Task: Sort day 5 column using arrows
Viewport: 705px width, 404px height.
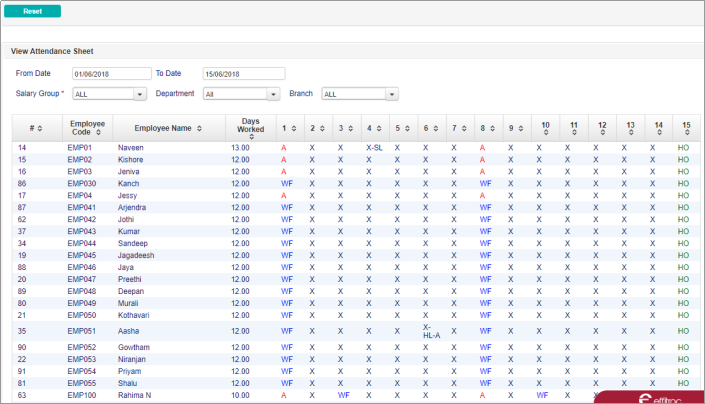Action: 407,129
